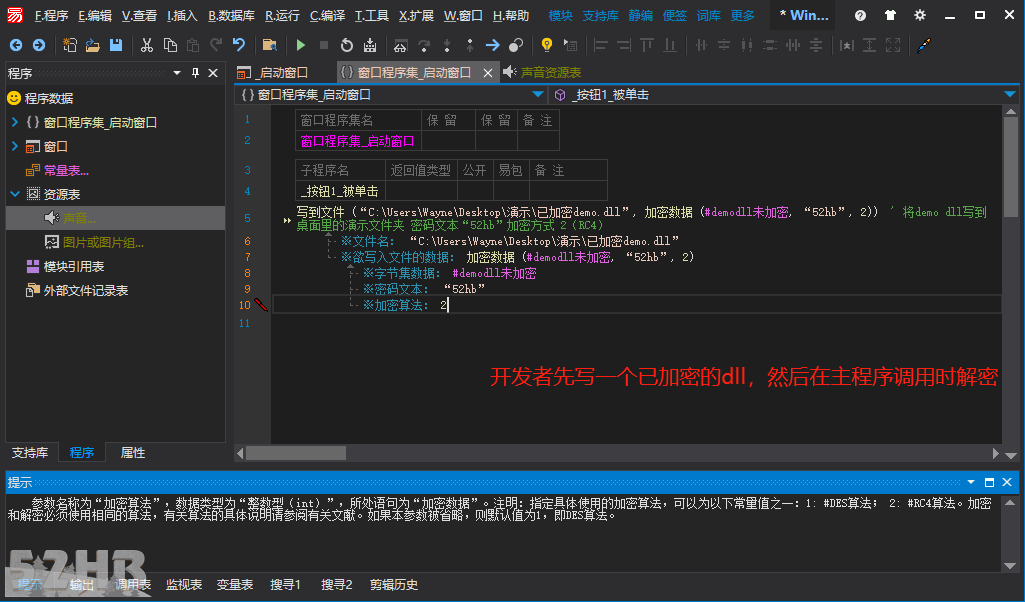Switch to the 监视表 tab in bottom panel

coord(184,584)
